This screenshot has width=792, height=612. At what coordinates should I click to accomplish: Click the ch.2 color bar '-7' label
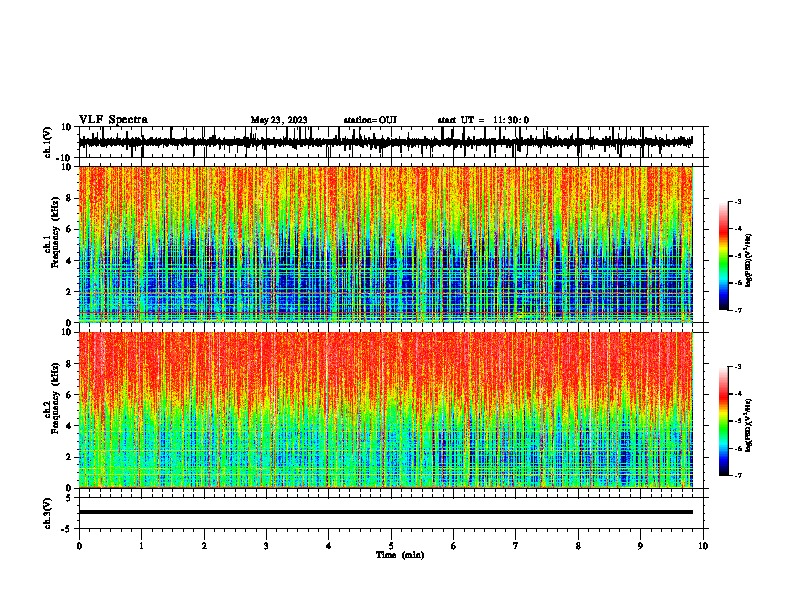point(738,476)
